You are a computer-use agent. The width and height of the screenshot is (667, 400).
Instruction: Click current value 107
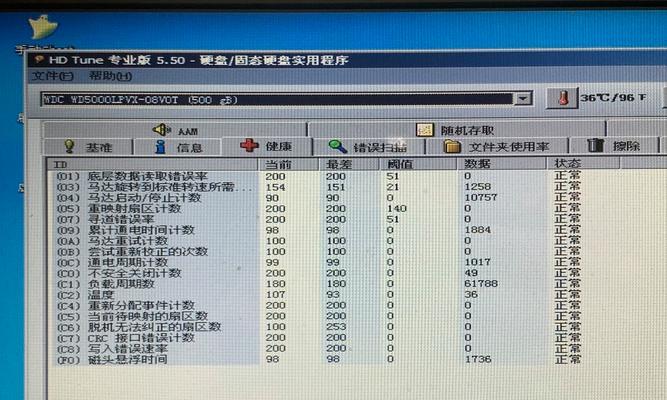tap(275, 294)
